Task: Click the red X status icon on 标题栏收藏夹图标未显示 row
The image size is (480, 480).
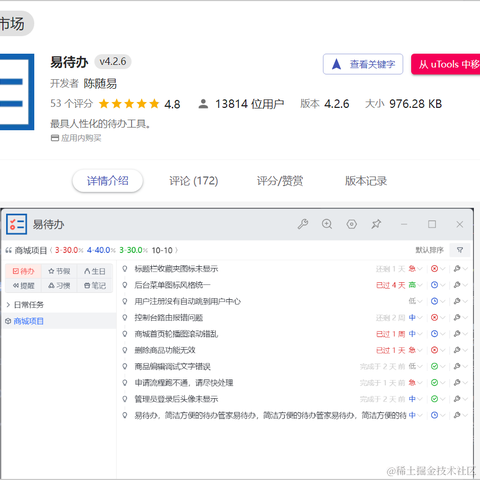Action: coord(434,269)
